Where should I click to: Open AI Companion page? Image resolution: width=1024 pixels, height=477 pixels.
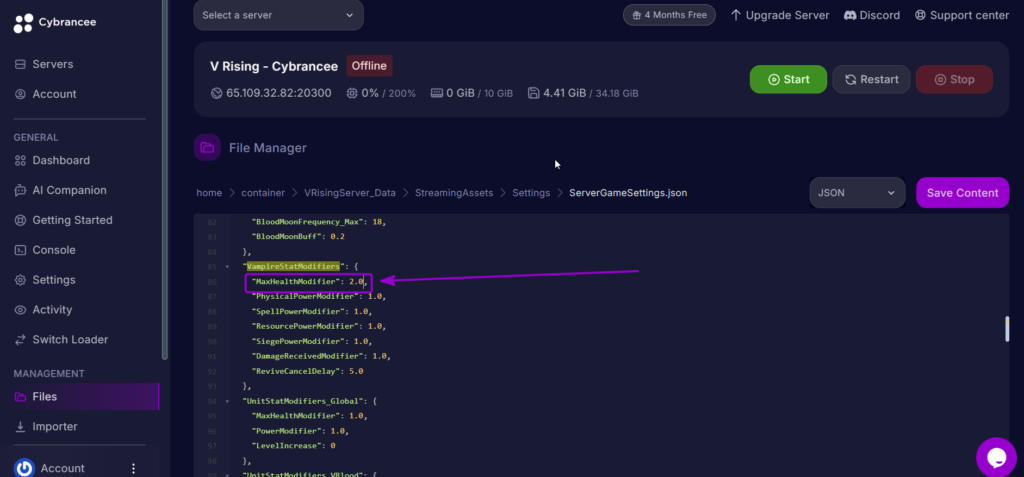click(x=69, y=190)
